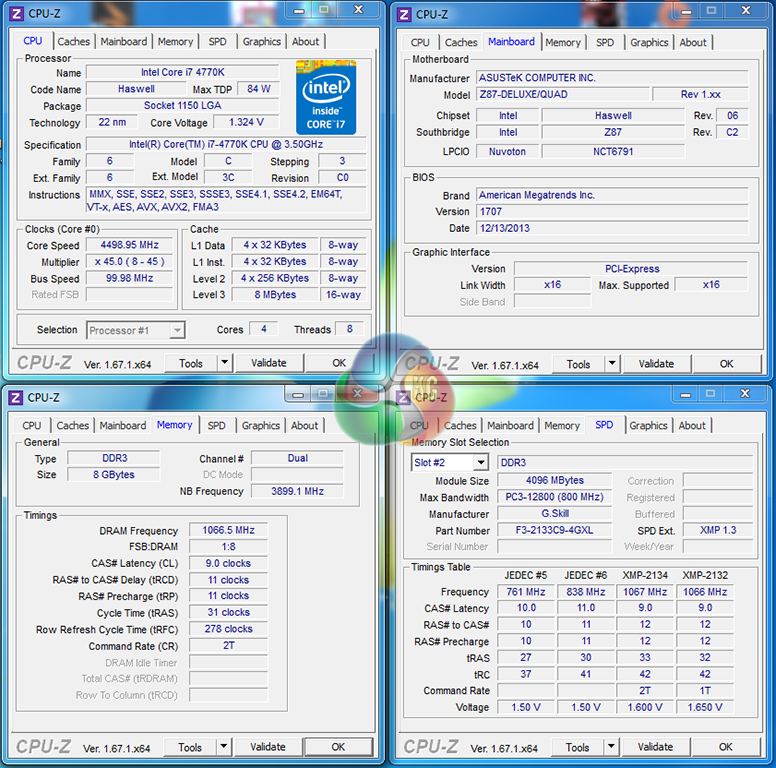Viewport: 776px width, 768px height.
Task: Click OK in the SPD window
Action: [x=726, y=747]
